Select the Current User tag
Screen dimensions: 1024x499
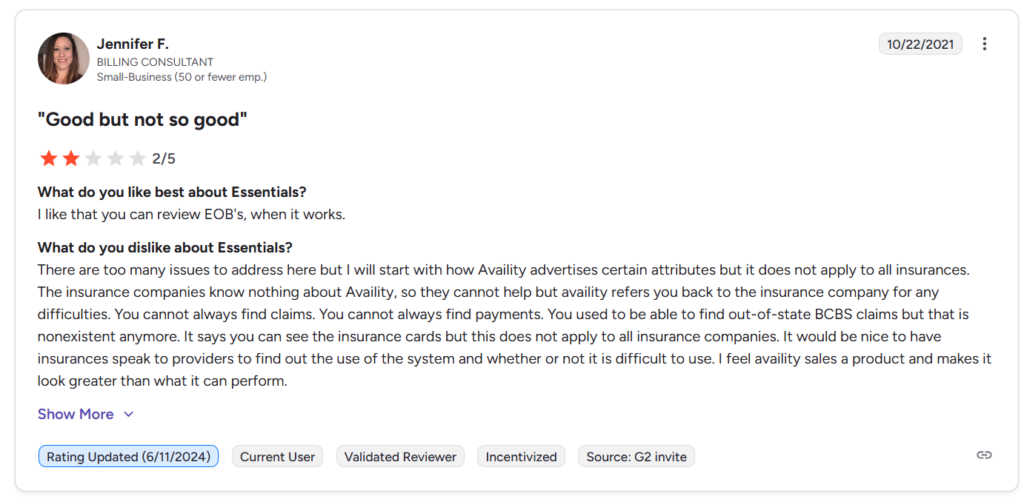click(278, 457)
